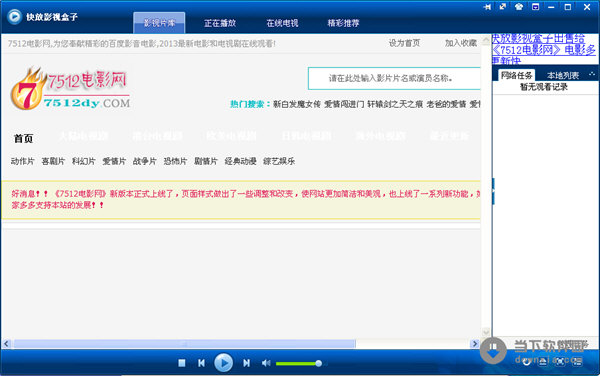
Task: Go to the 精彩推荐 tab
Action: (x=343, y=23)
